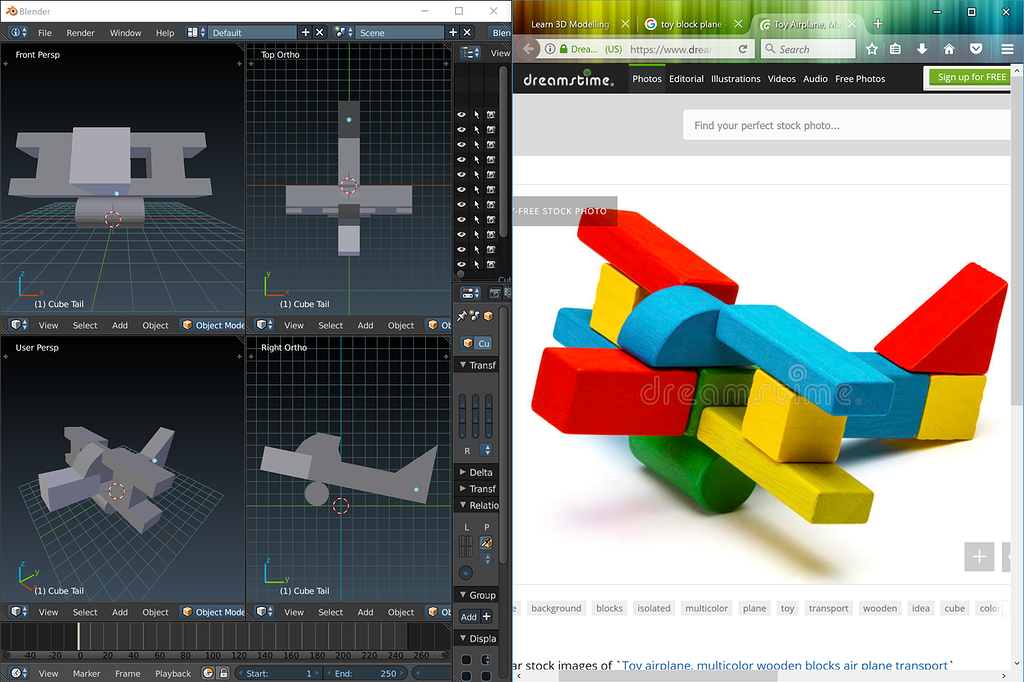The height and width of the screenshot is (682, 1024).
Task: Collapse the Displa panel in Properties
Action: coord(477,638)
